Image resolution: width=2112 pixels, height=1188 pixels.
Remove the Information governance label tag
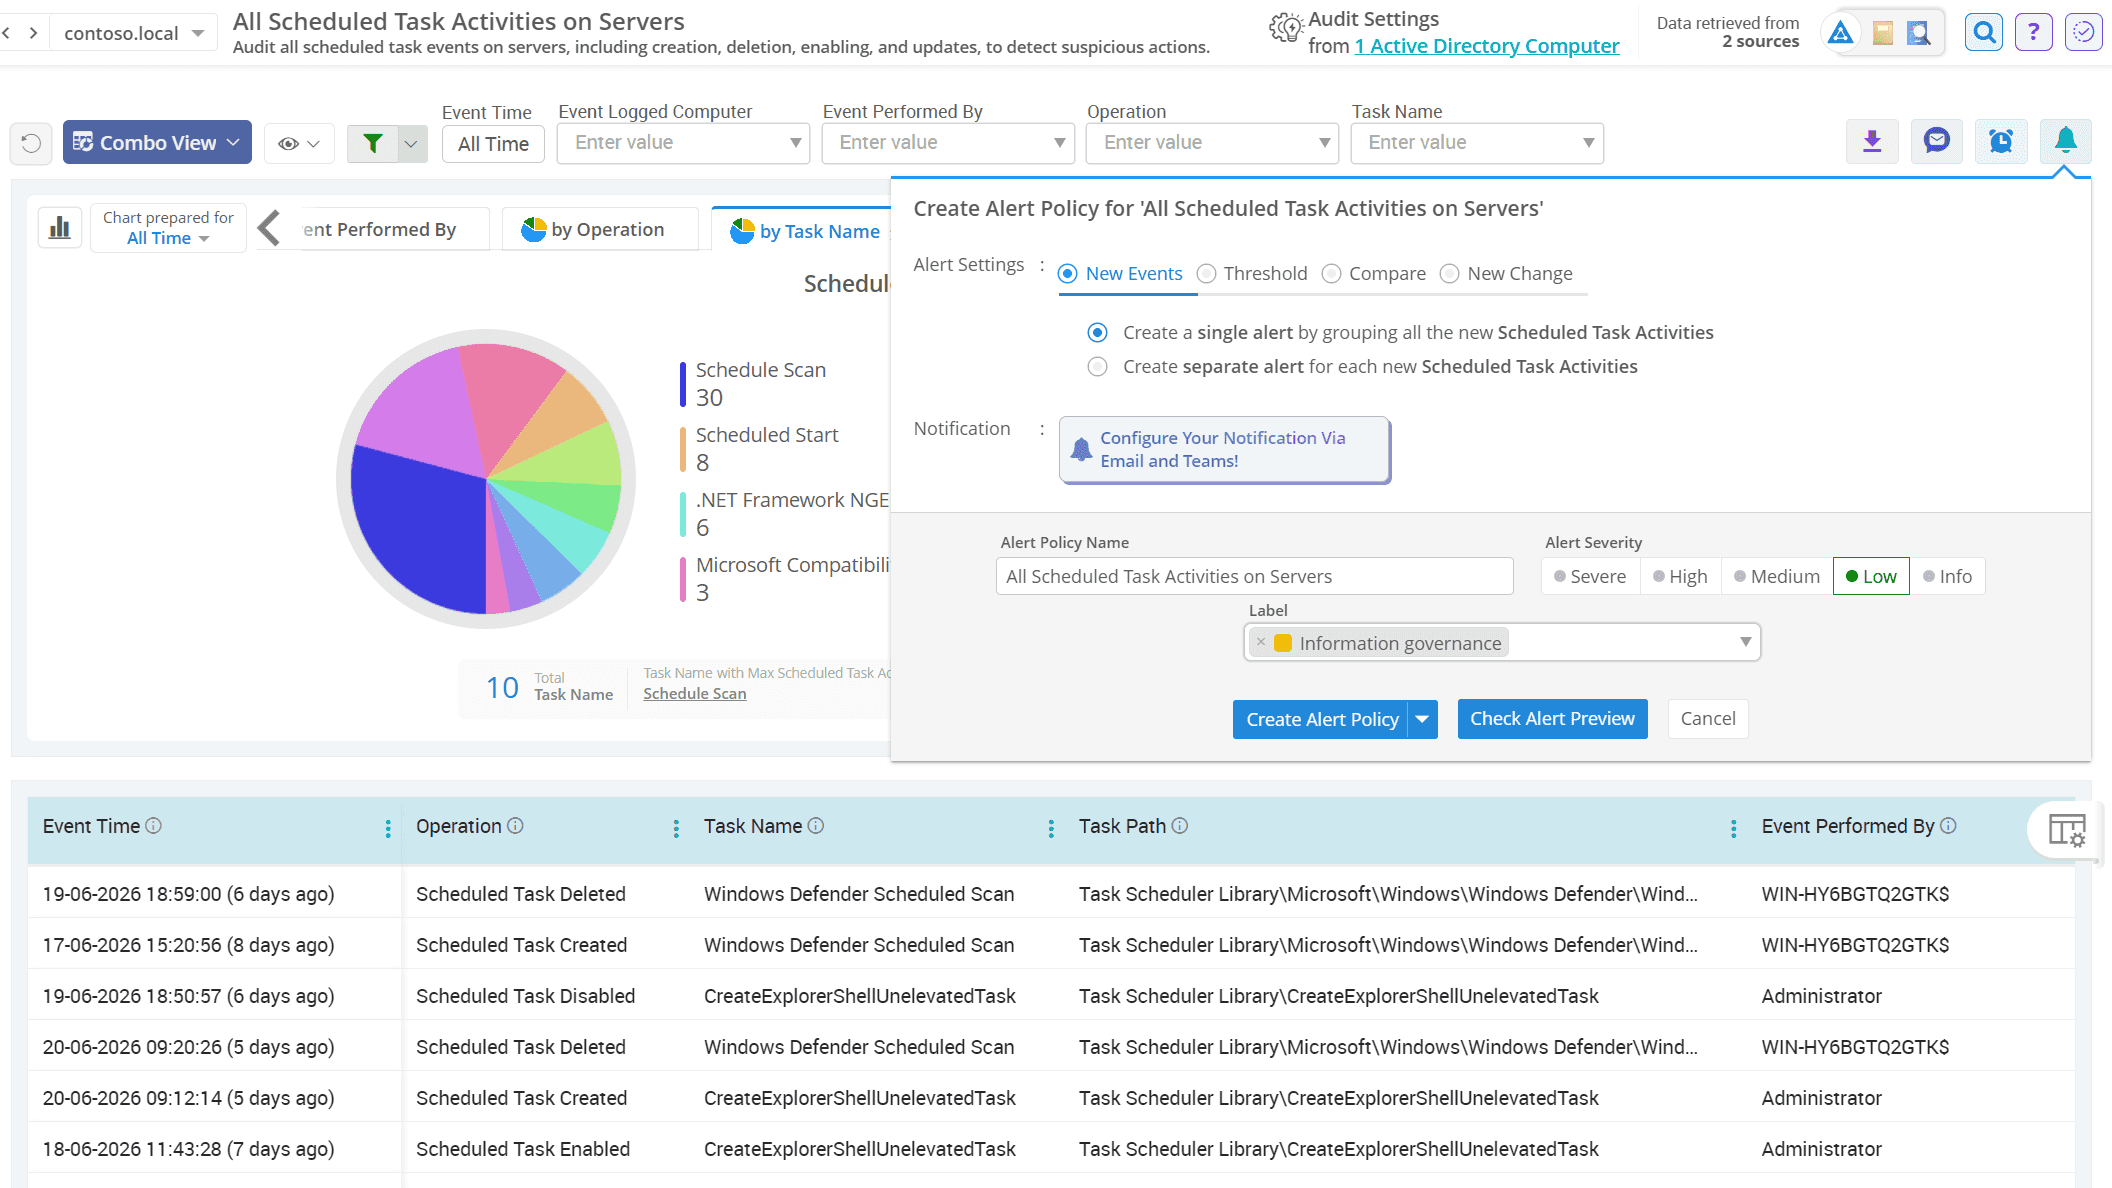point(1261,642)
